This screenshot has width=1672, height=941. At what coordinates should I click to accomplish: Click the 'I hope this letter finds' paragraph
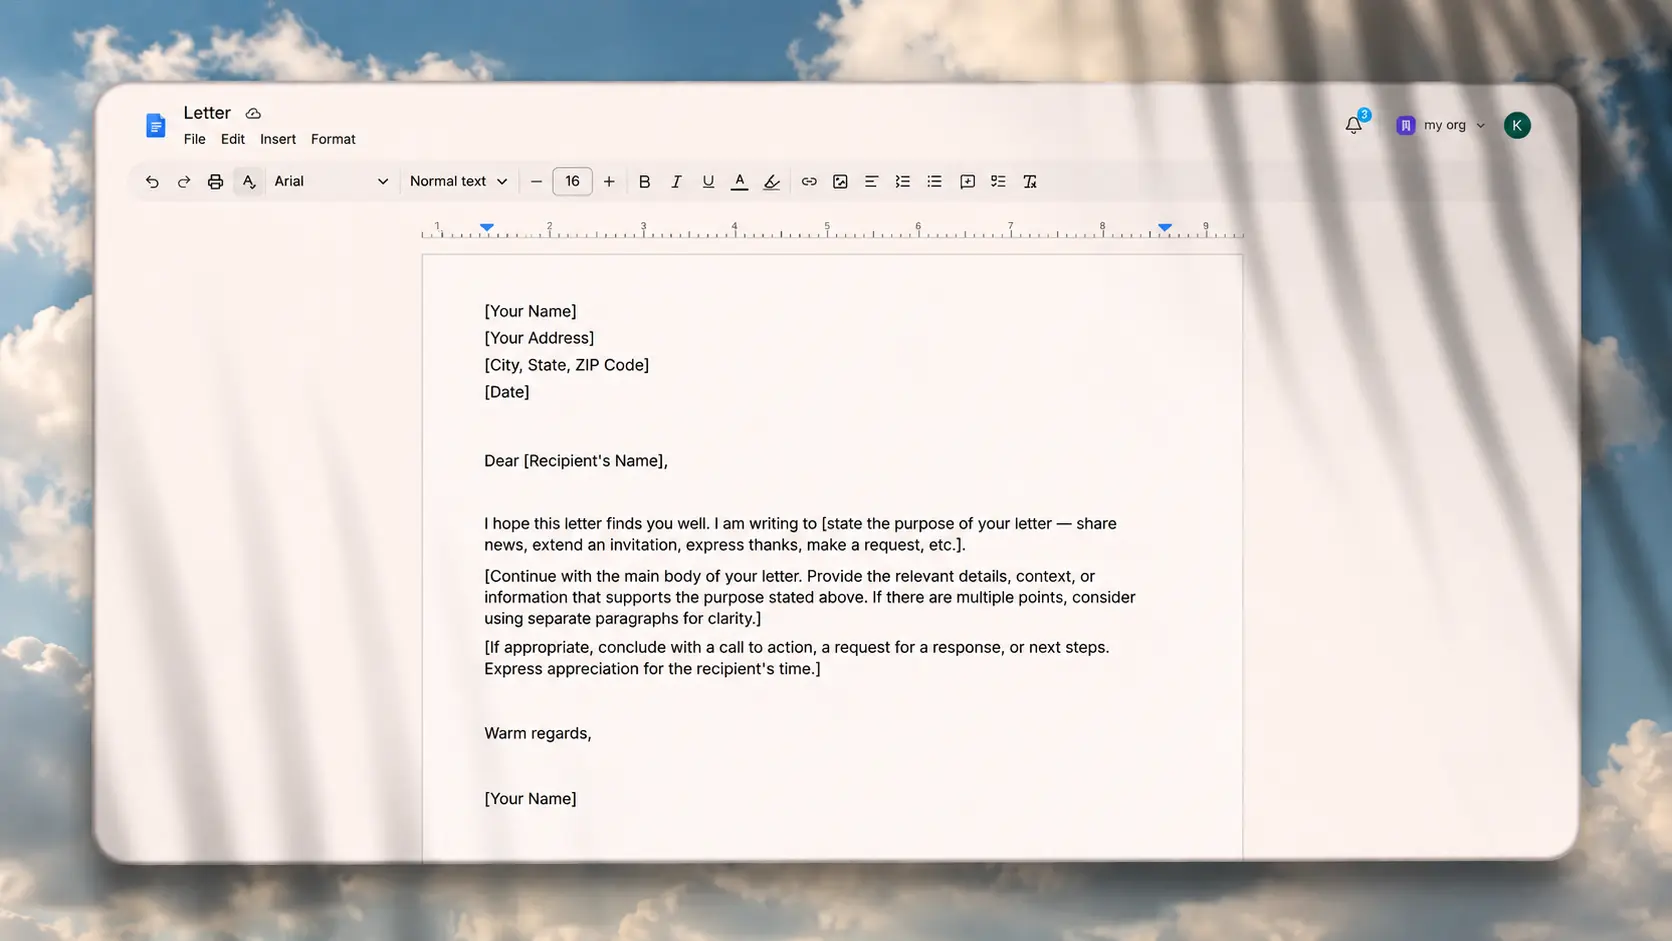pyautogui.click(x=800, y=534)
